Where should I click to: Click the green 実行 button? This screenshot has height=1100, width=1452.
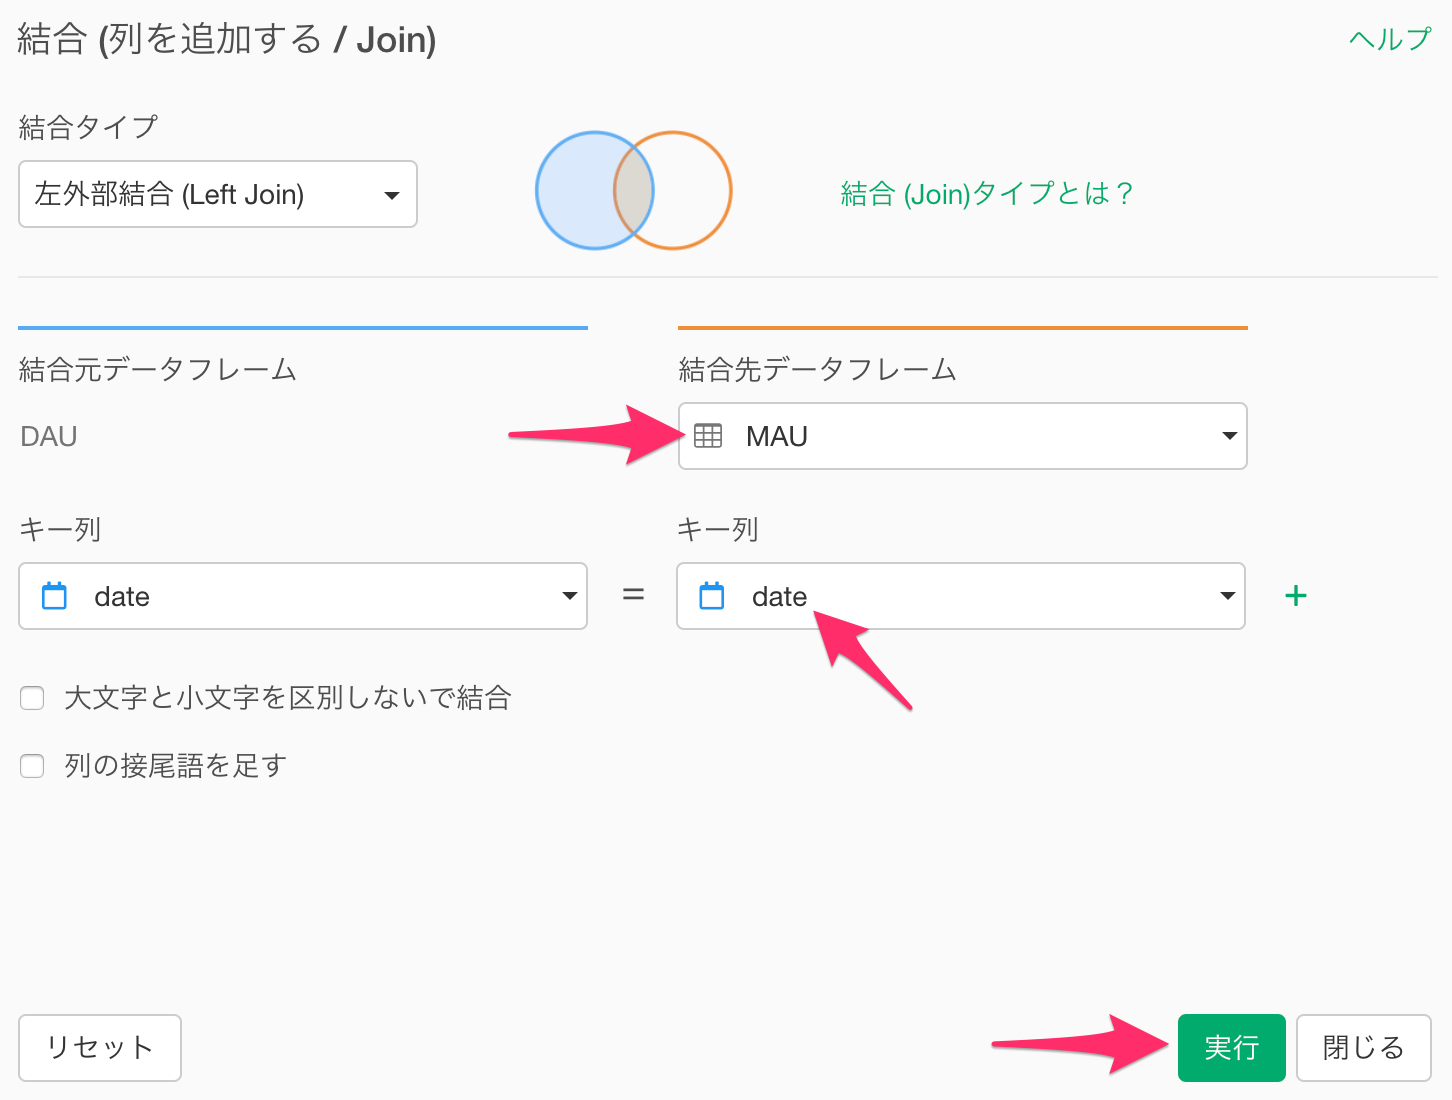1232,1048
